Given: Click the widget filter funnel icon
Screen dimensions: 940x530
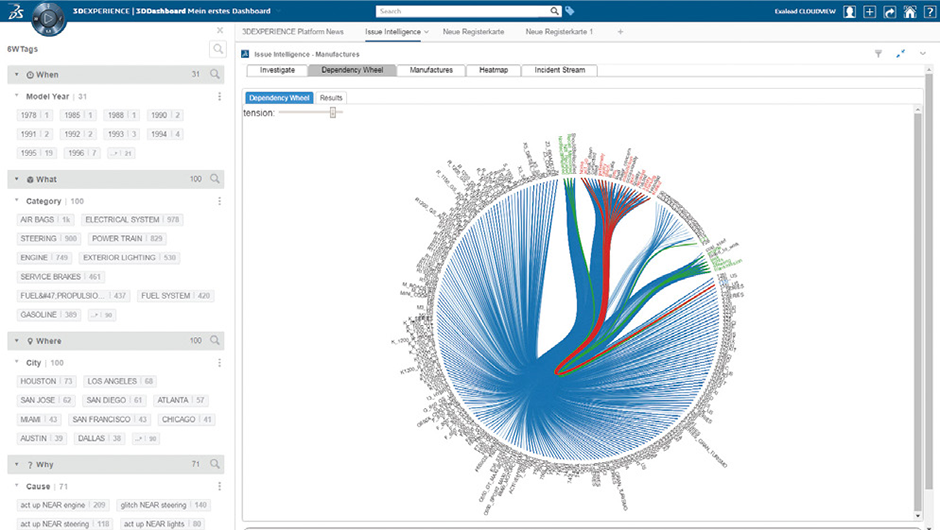Looking at the screenshot, I should pyautogui.click(x=879, y=53).
